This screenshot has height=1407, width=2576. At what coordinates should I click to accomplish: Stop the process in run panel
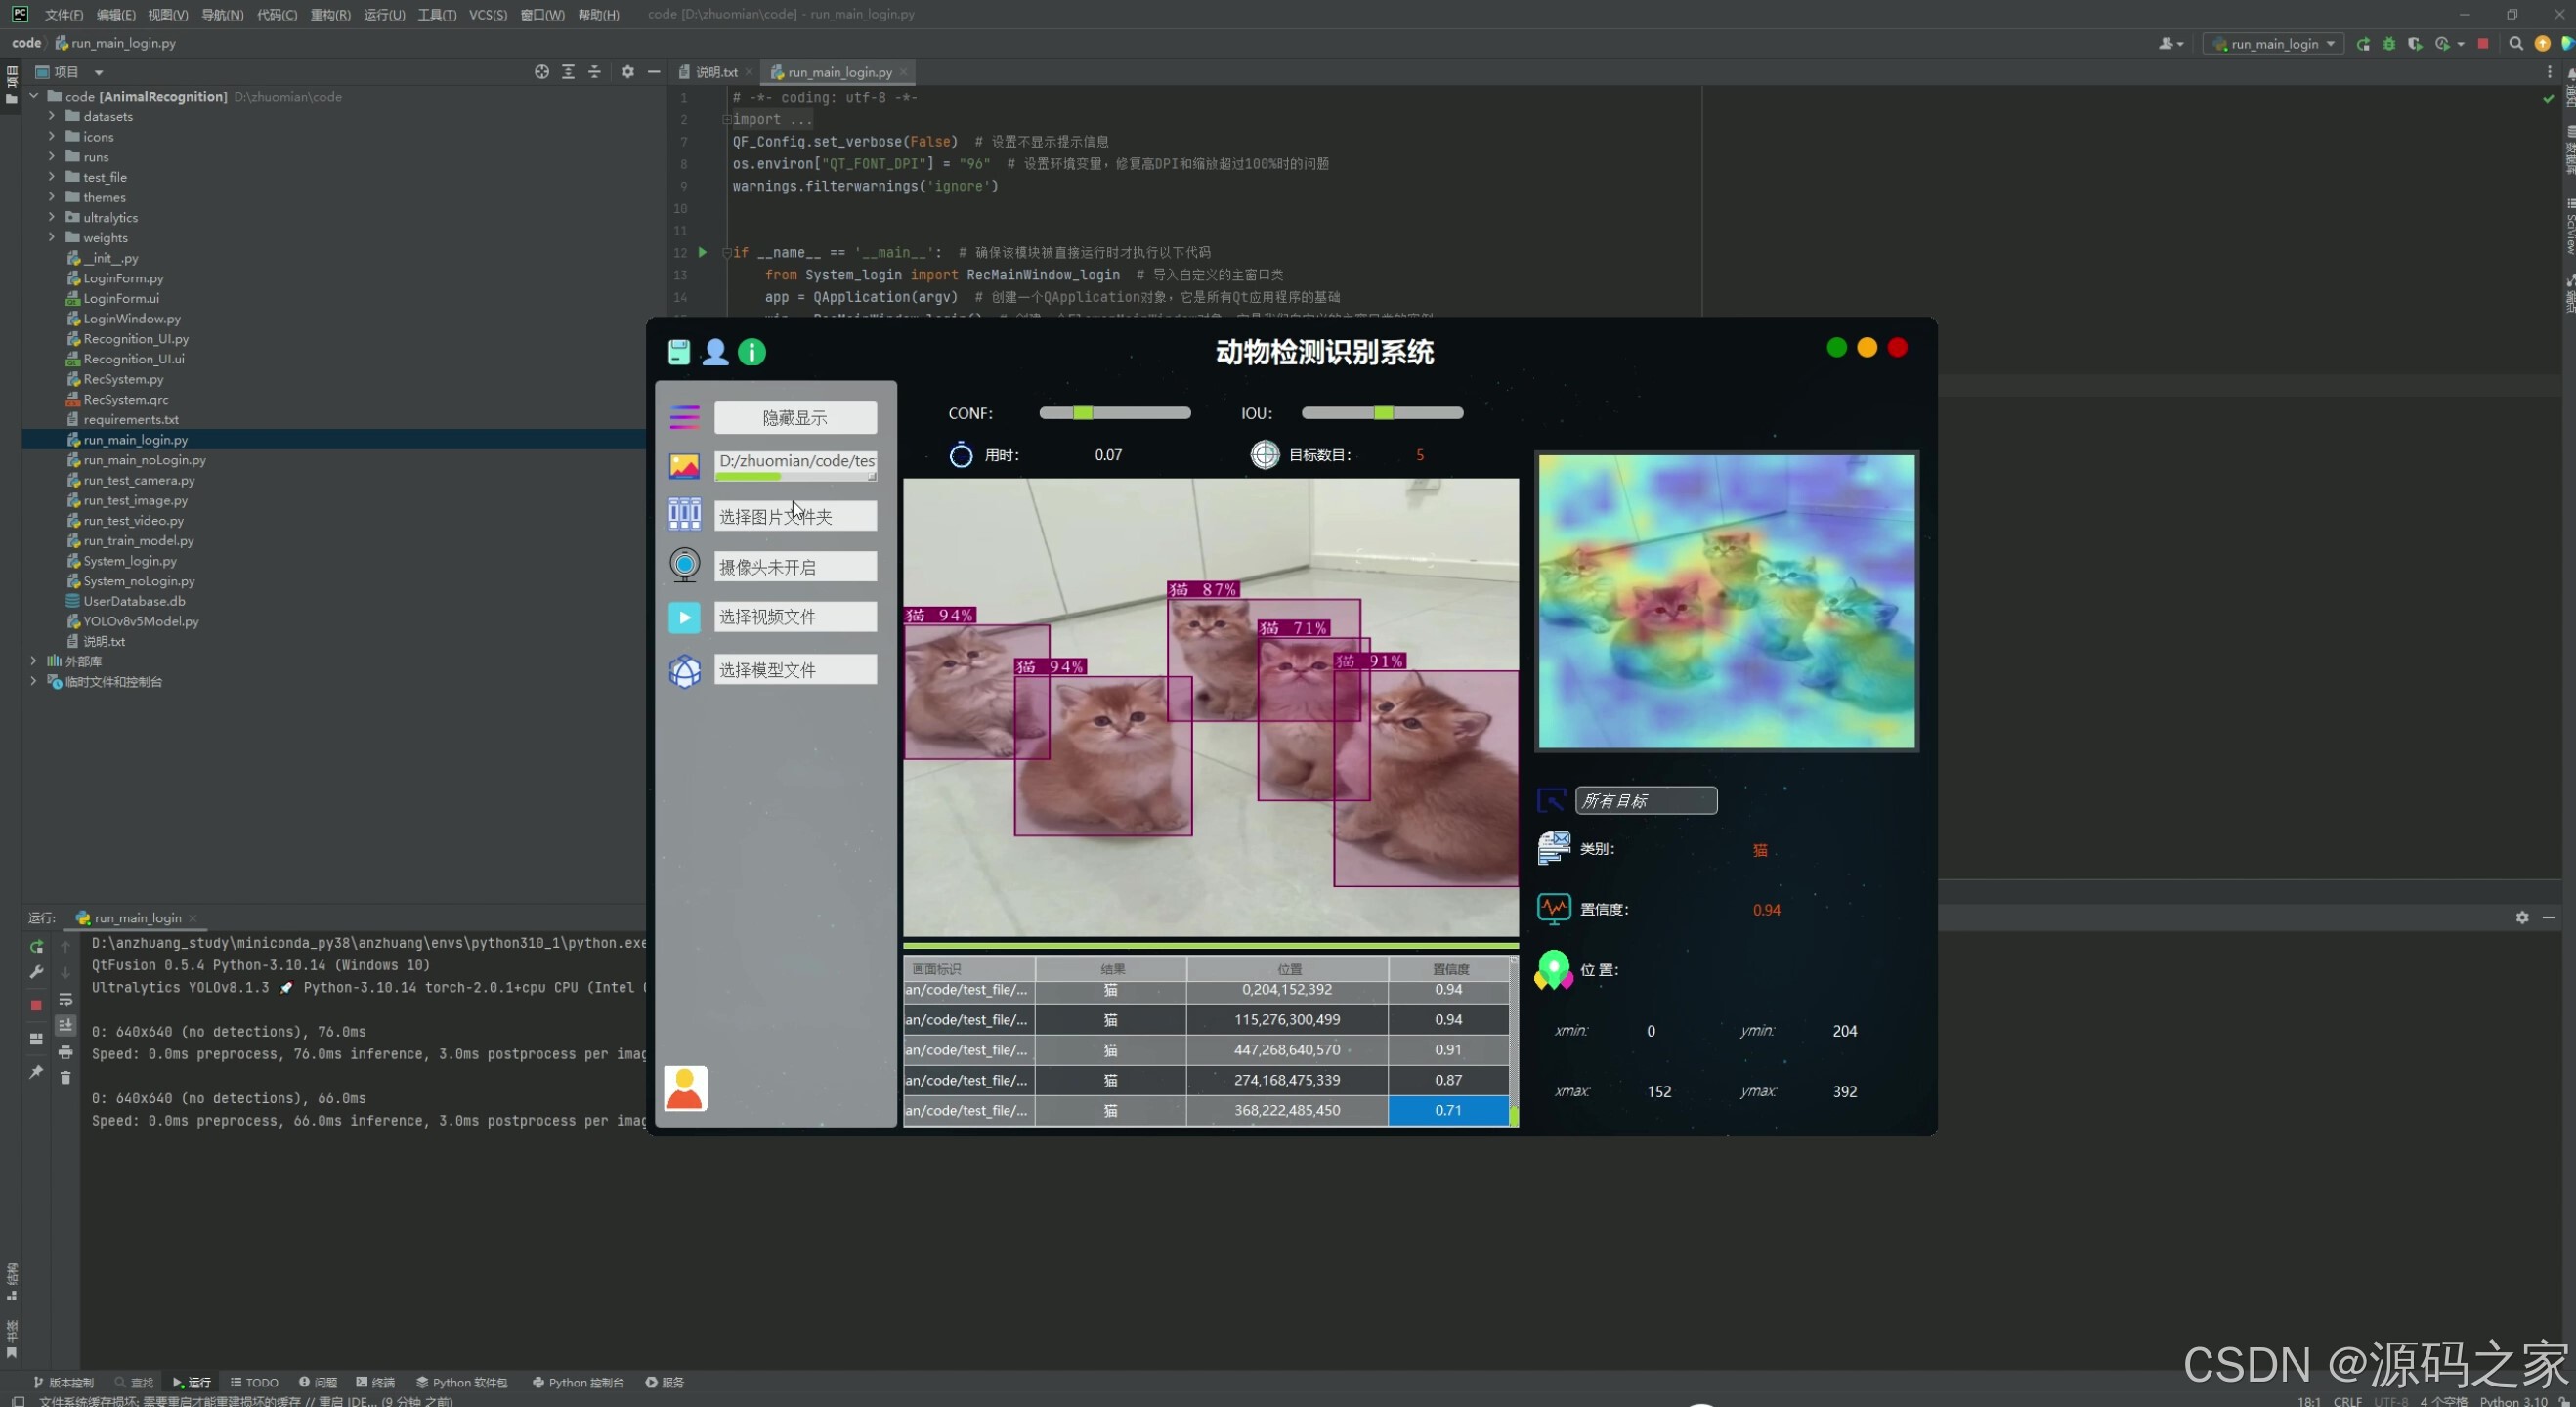pyautogui.click(x=36, y=1005)
